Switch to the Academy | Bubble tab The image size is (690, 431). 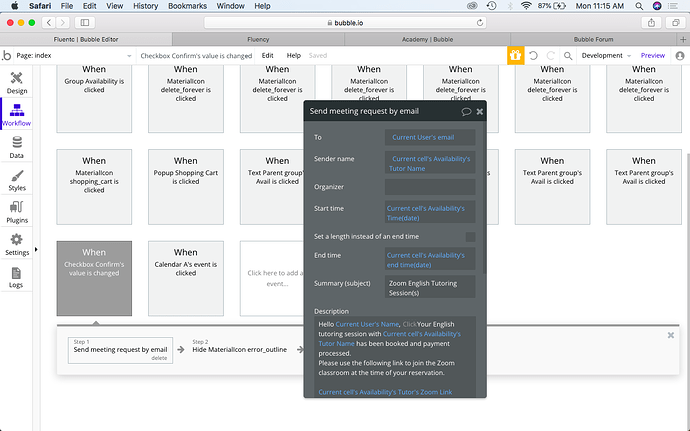click(x=427, y=39)
